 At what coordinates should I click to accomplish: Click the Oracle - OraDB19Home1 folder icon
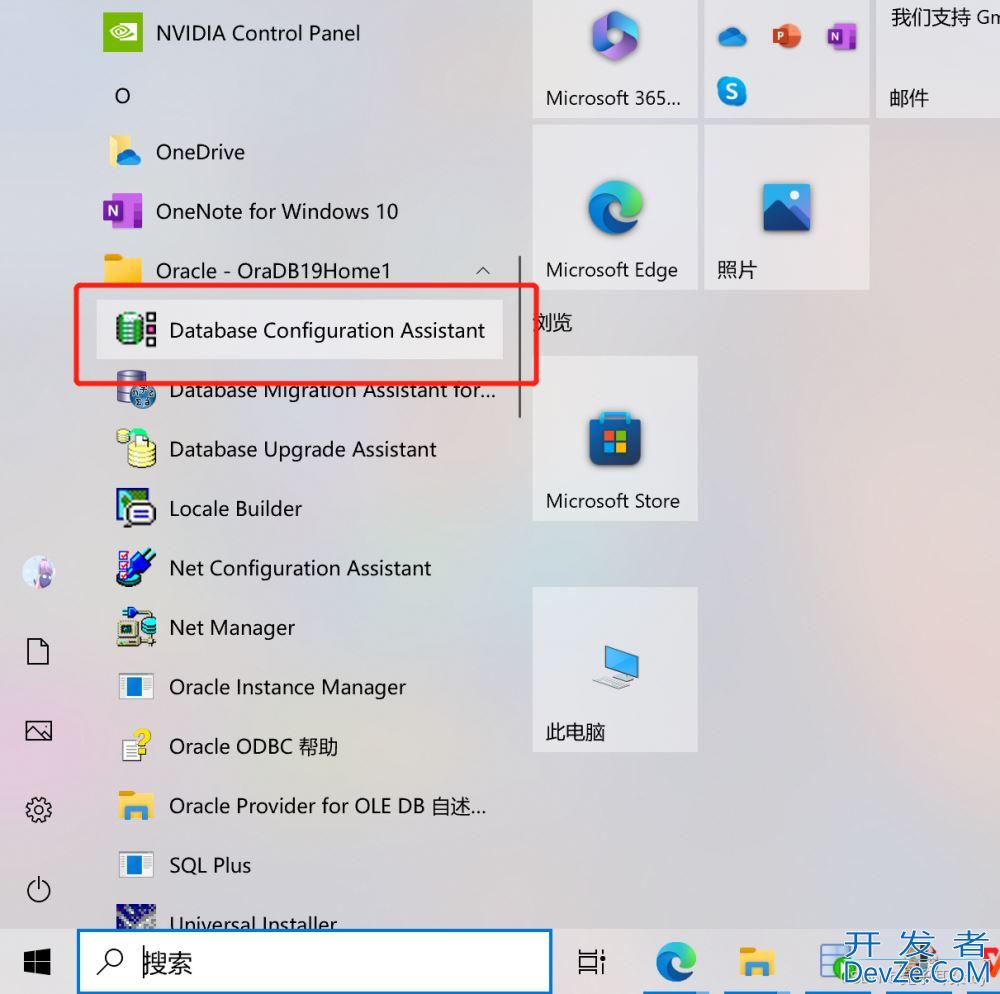[x=122, y=269]
